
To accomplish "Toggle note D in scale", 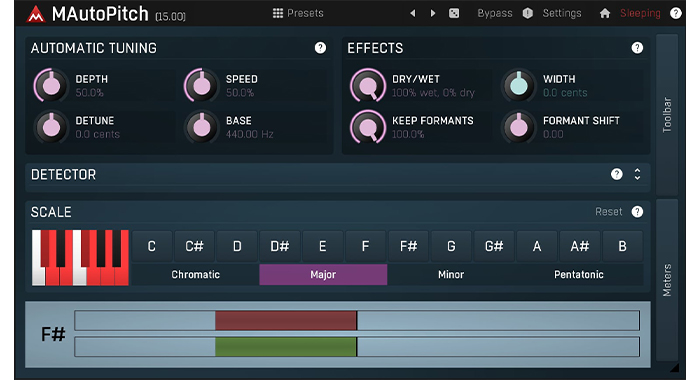I will (x=237, y=246).
